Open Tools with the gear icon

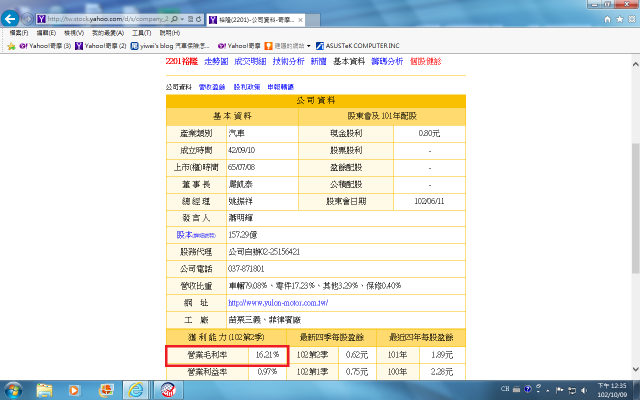point(632,19)
